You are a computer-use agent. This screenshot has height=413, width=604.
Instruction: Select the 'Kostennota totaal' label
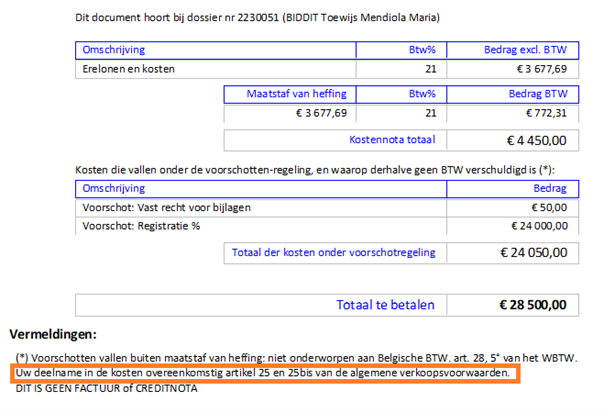[392, 139]
